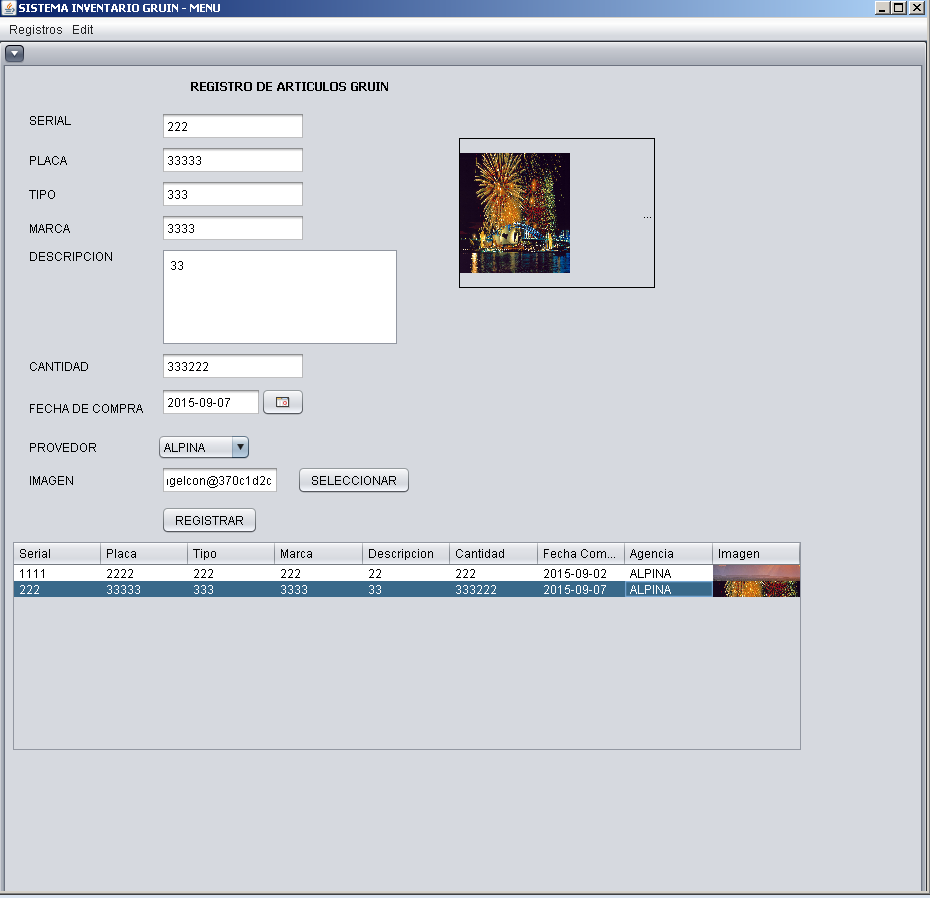Sort by the Serial column header
This screenshot has height=898, width=930.
pos(57,553)
